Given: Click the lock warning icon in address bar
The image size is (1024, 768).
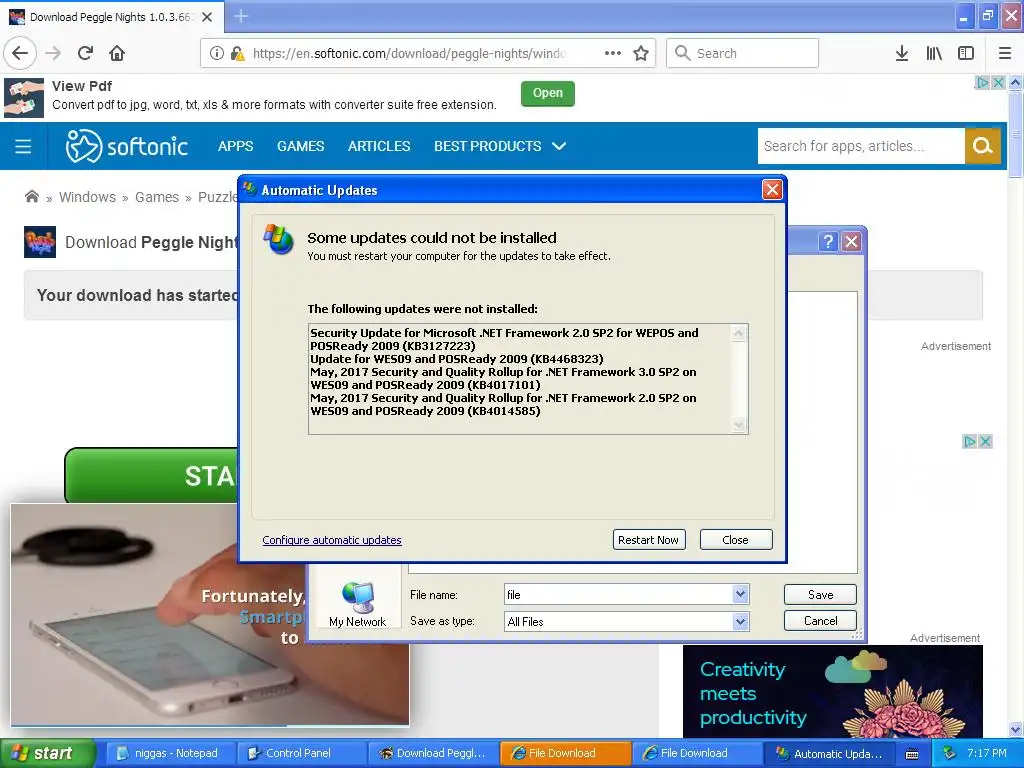Looking at the screenshot, I should pos(238,54).
